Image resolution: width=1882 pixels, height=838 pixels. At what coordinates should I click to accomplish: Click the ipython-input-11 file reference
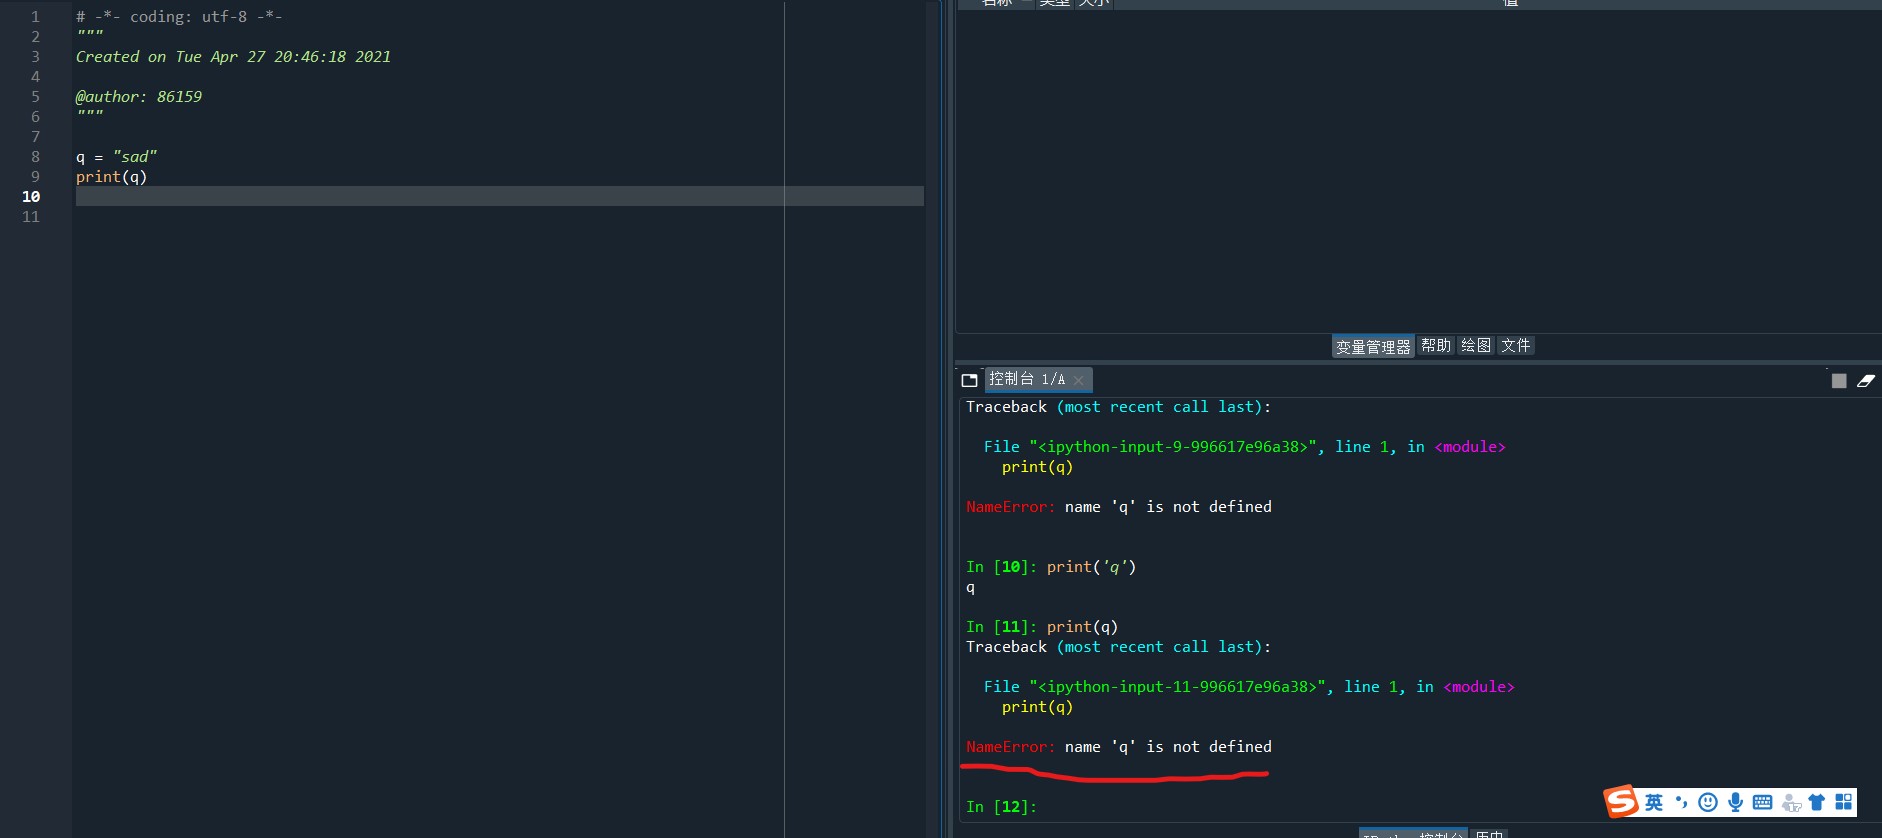point(1177,687)
